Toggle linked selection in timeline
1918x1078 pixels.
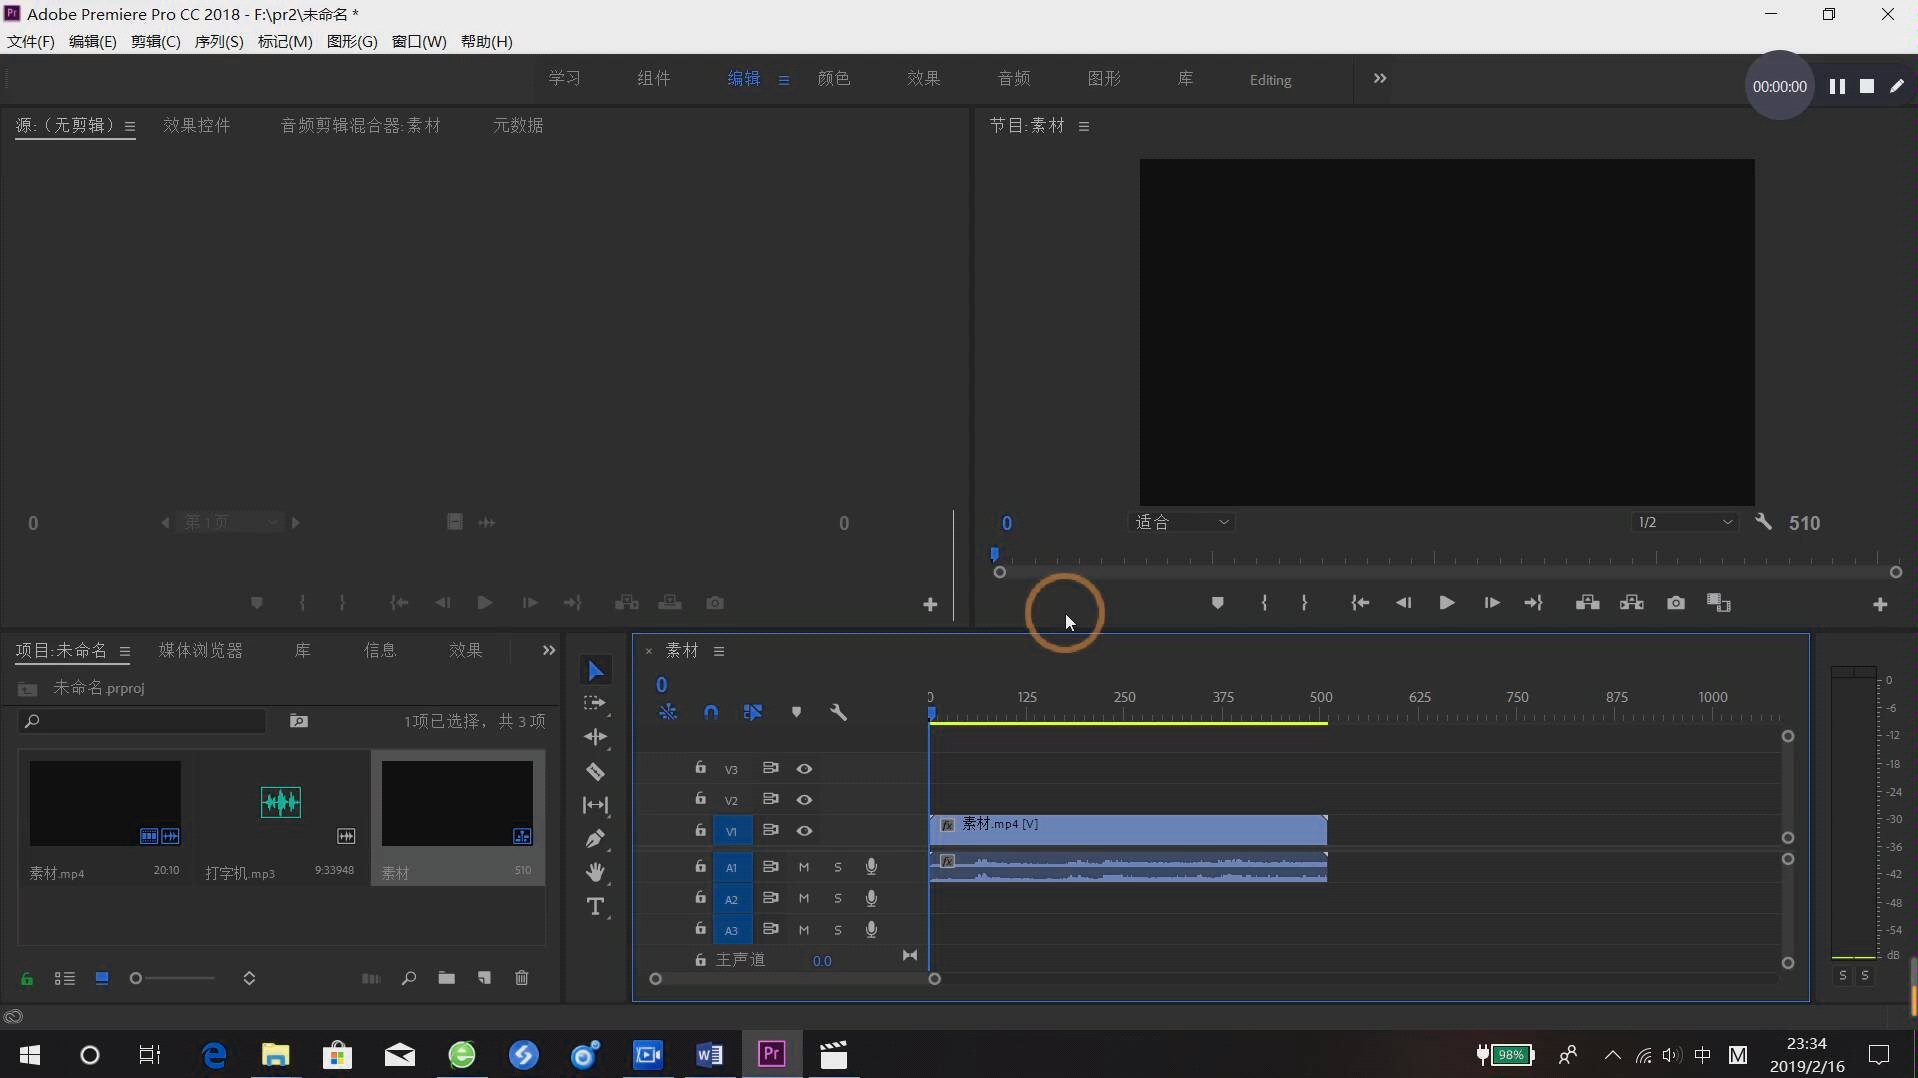tap(753, 713)
